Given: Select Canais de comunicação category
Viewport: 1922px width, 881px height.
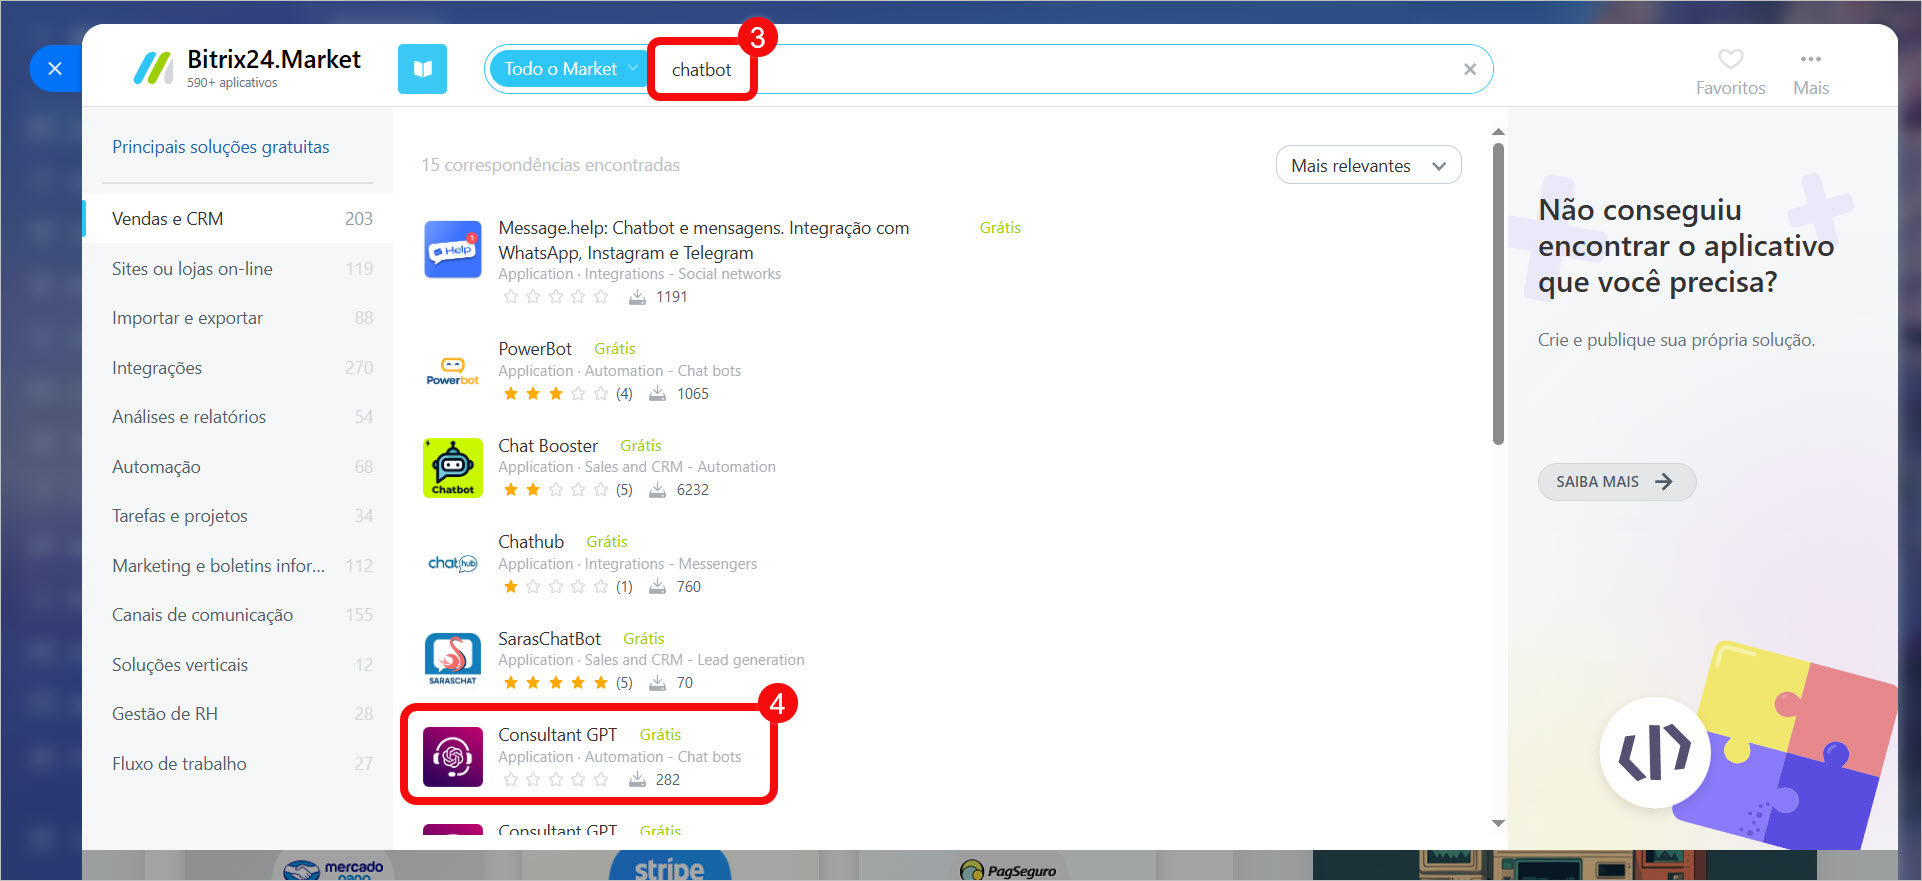Looking at the screenshot, I should pyautogui.click(x=239, y=615).
